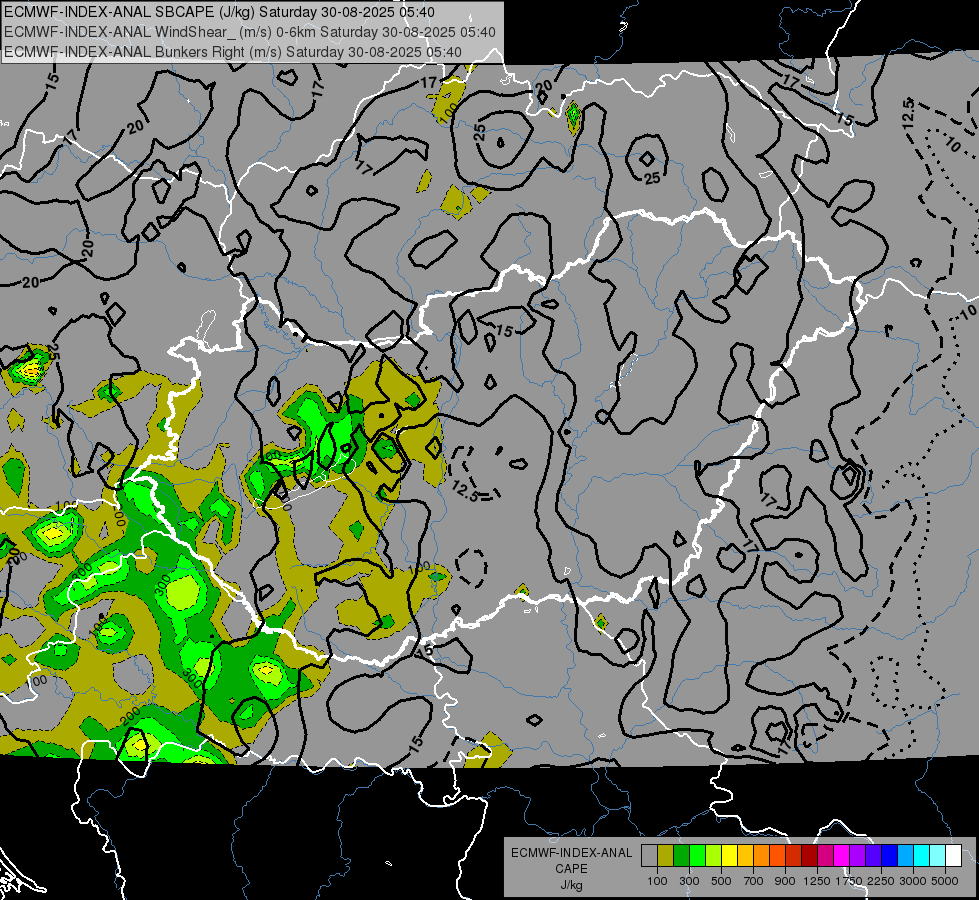Screen dimensions: 979x900
Task: Select the azure swatch left of 3000
Action: (x=905, y=856)
